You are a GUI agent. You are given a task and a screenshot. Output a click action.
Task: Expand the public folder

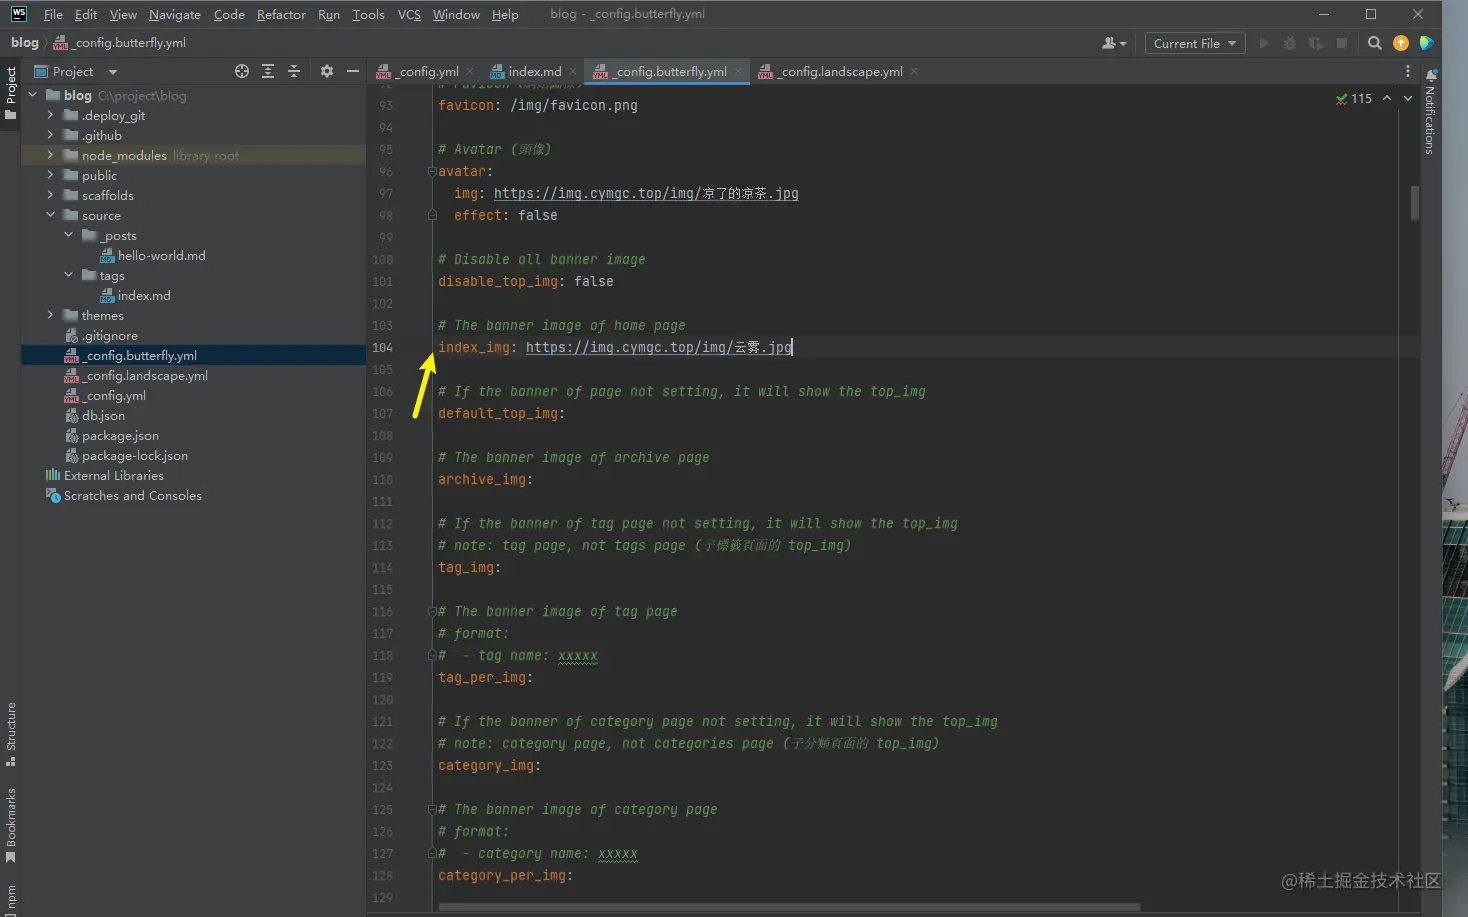(50, 175)
